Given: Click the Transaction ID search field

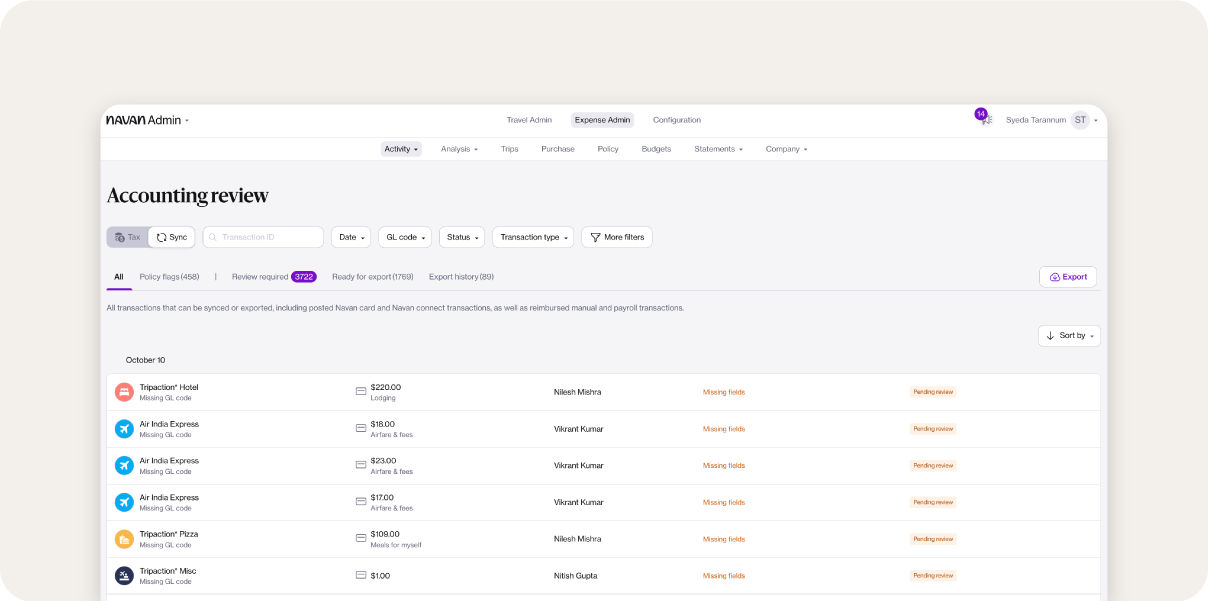Looking at the screenshot, I should click(263, 237).
